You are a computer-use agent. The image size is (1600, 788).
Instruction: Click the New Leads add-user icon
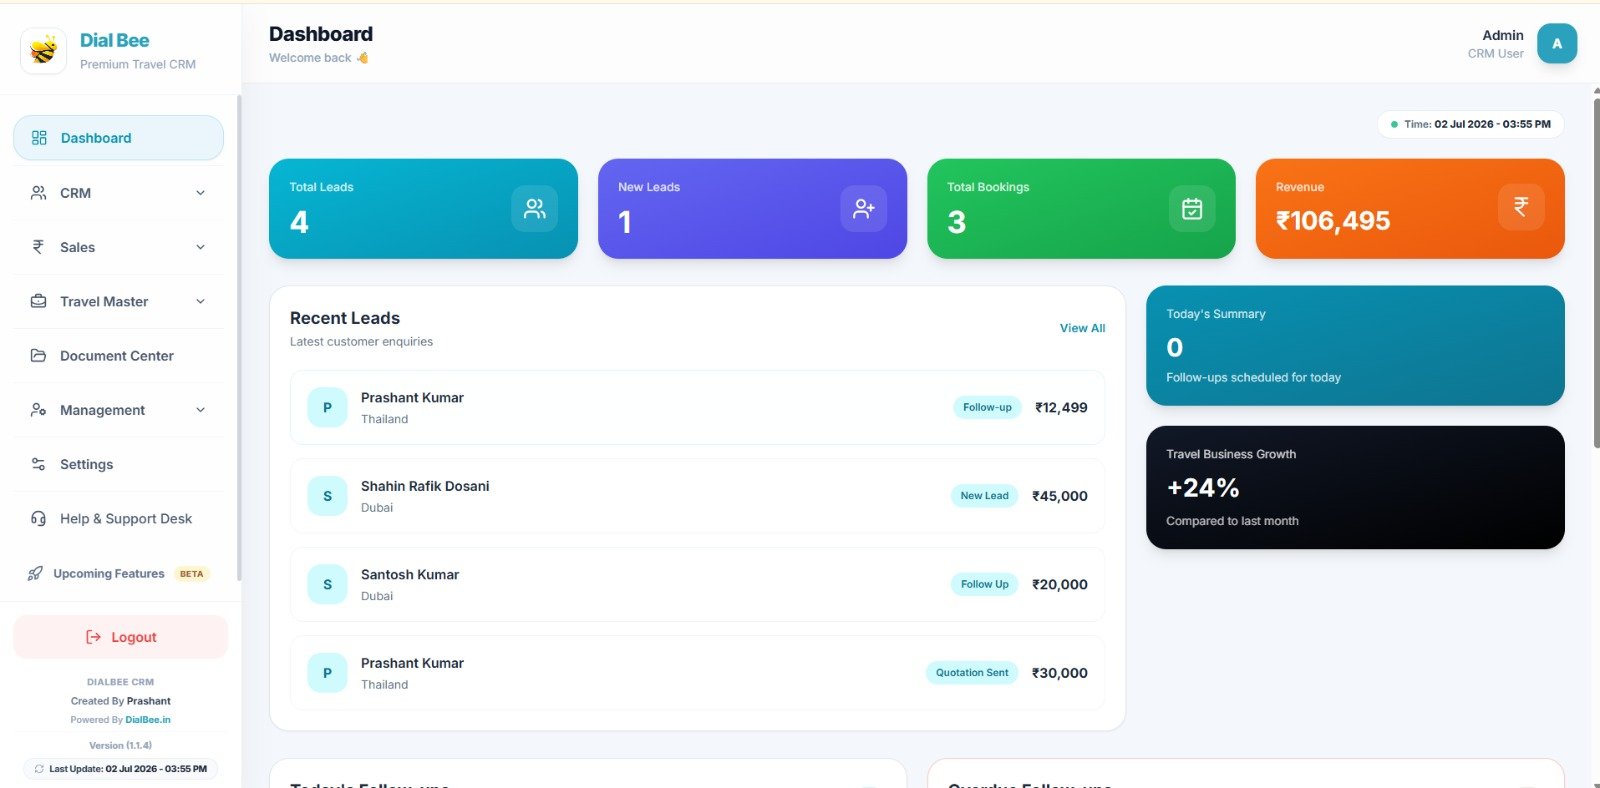[864, 208]
